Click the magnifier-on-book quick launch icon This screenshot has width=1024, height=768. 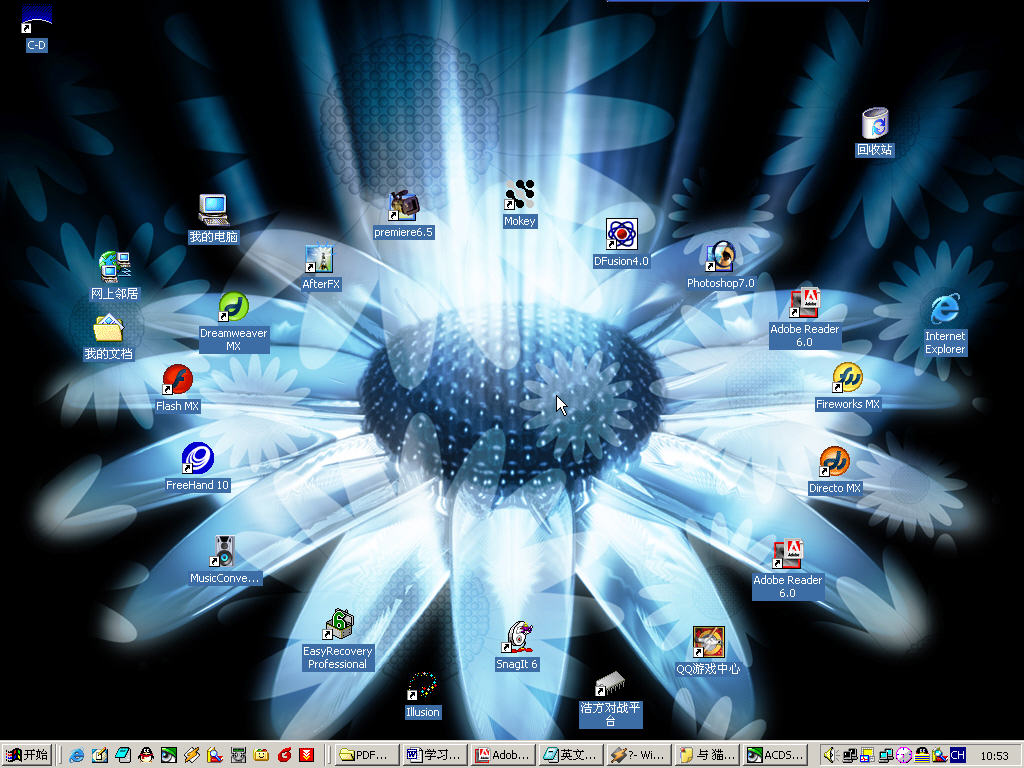[215, 756]
